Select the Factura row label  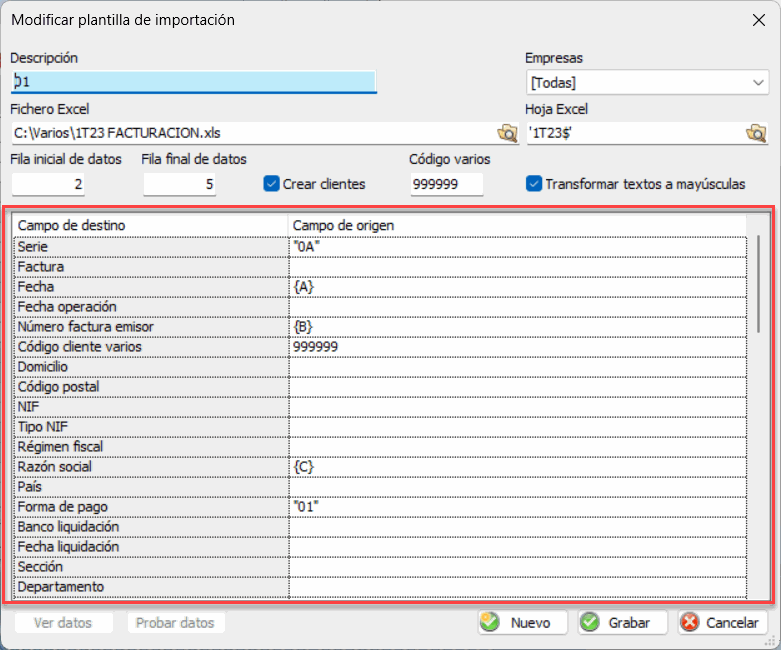click(151, 267)
